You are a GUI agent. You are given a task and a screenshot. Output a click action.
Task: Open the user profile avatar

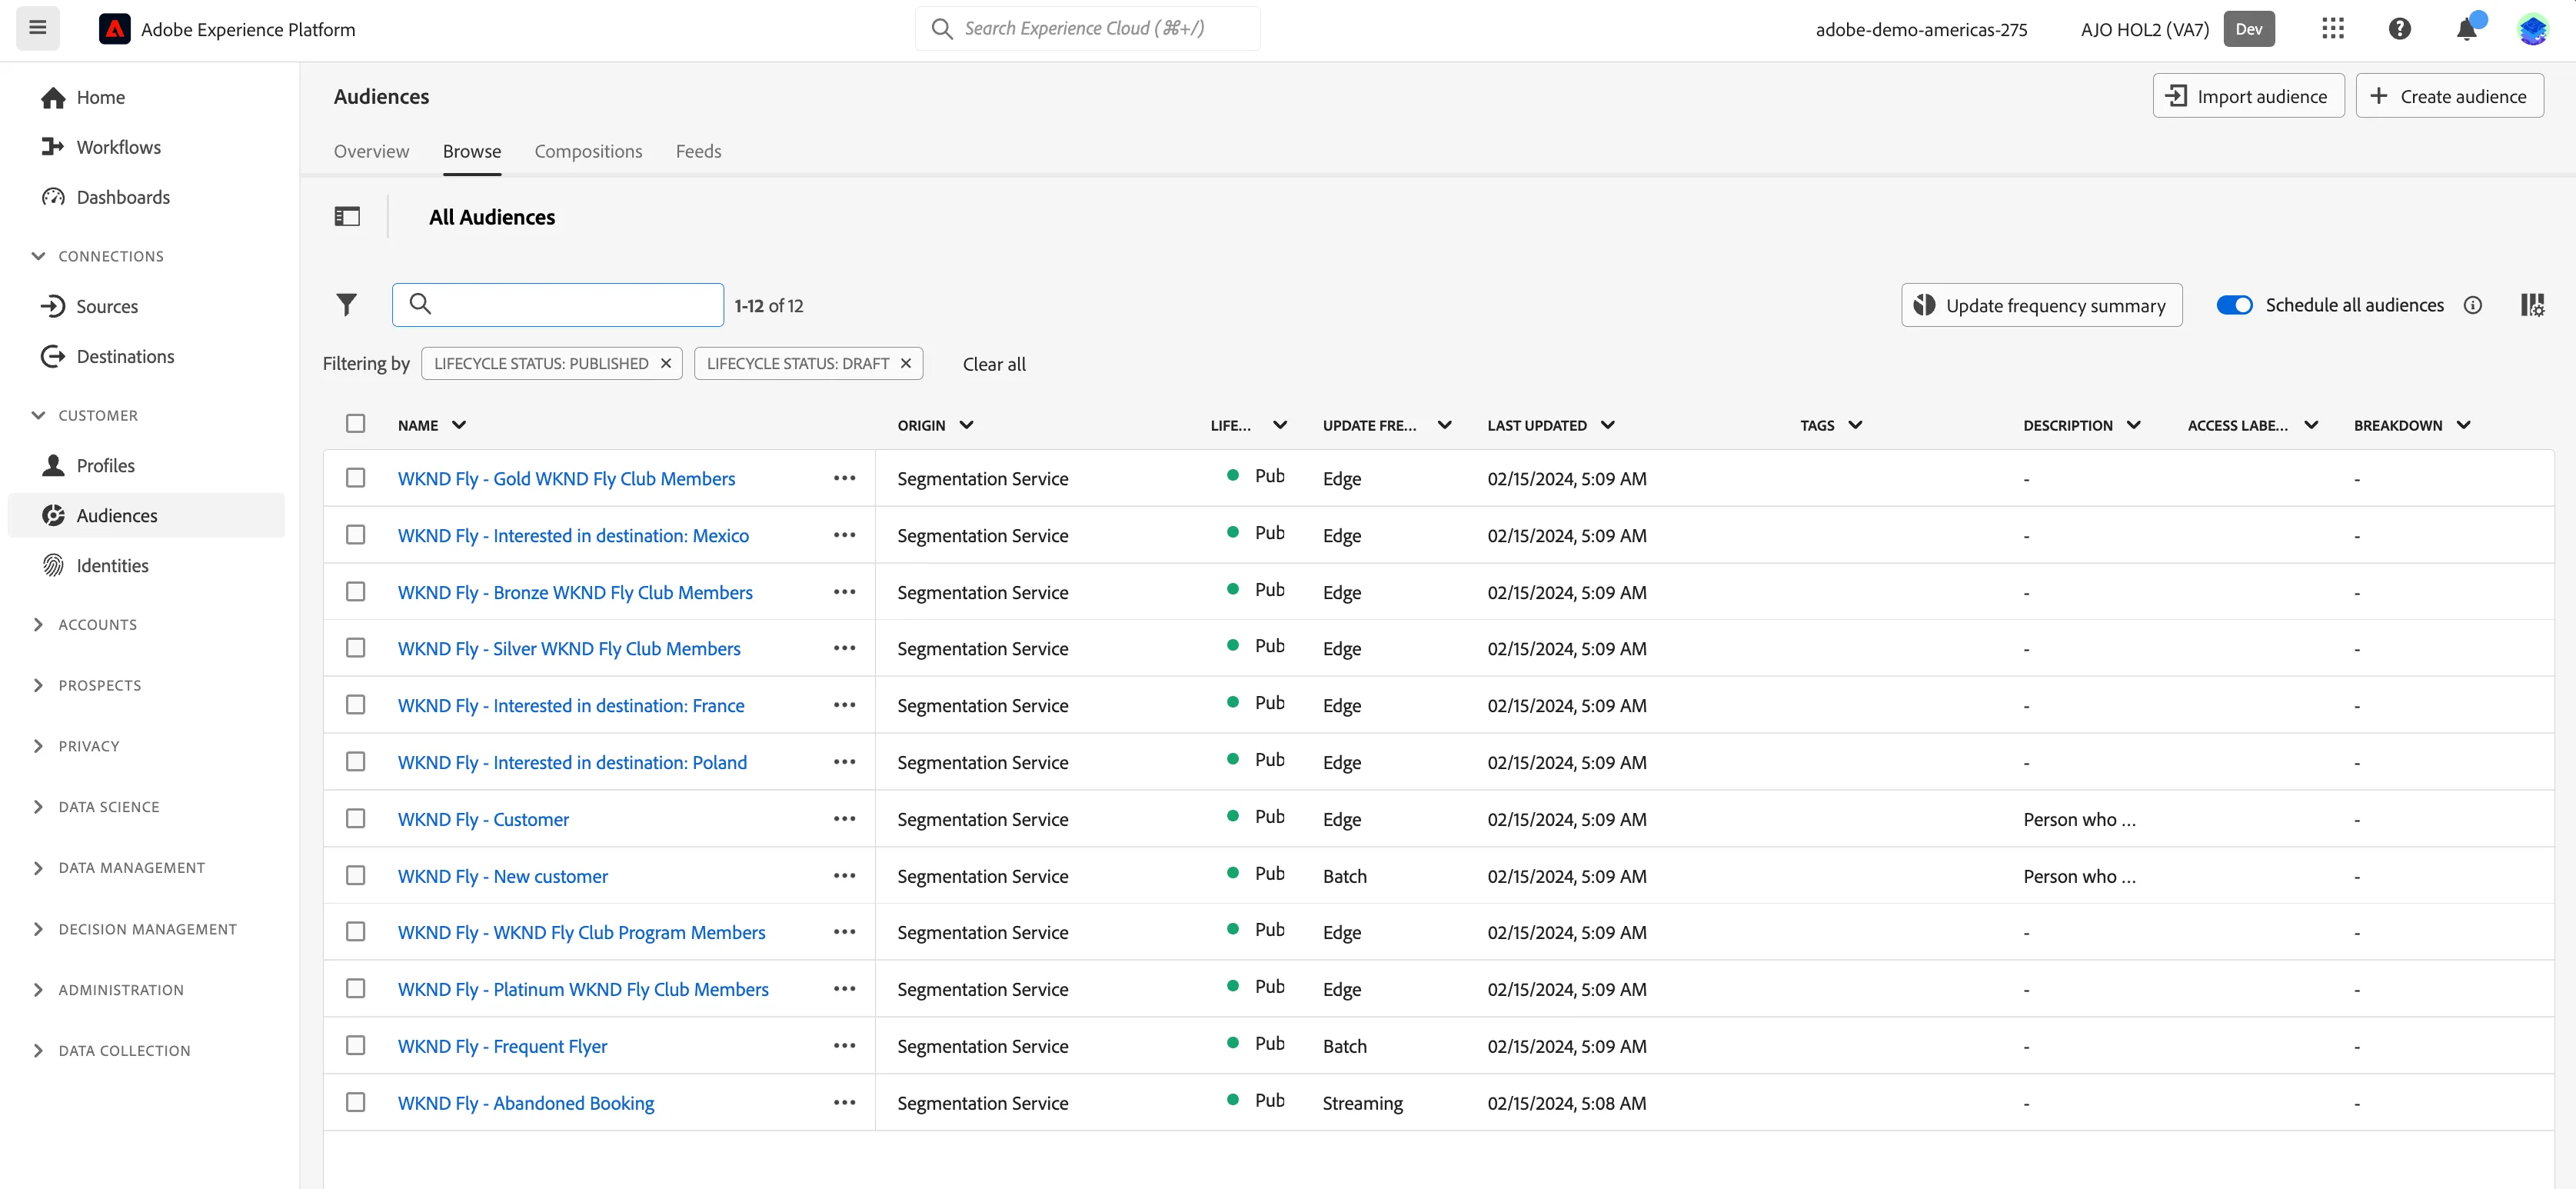[2533, 29]
